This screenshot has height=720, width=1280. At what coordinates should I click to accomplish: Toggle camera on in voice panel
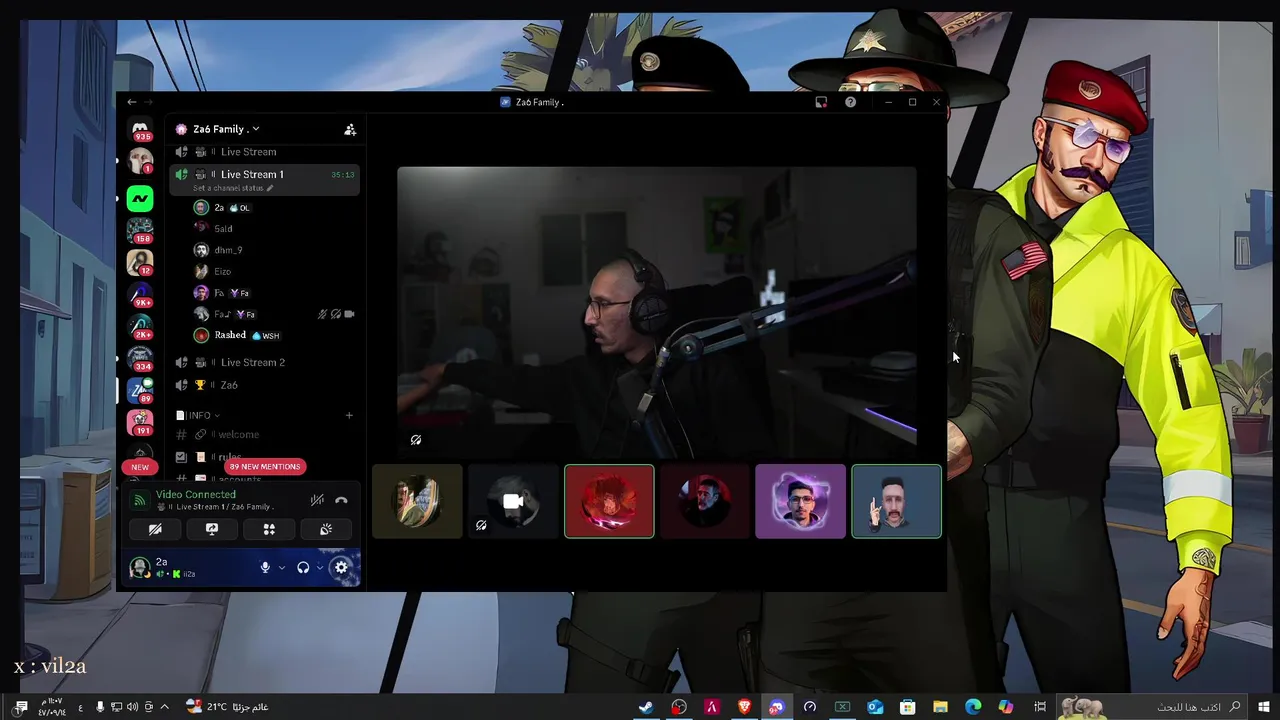155,529
